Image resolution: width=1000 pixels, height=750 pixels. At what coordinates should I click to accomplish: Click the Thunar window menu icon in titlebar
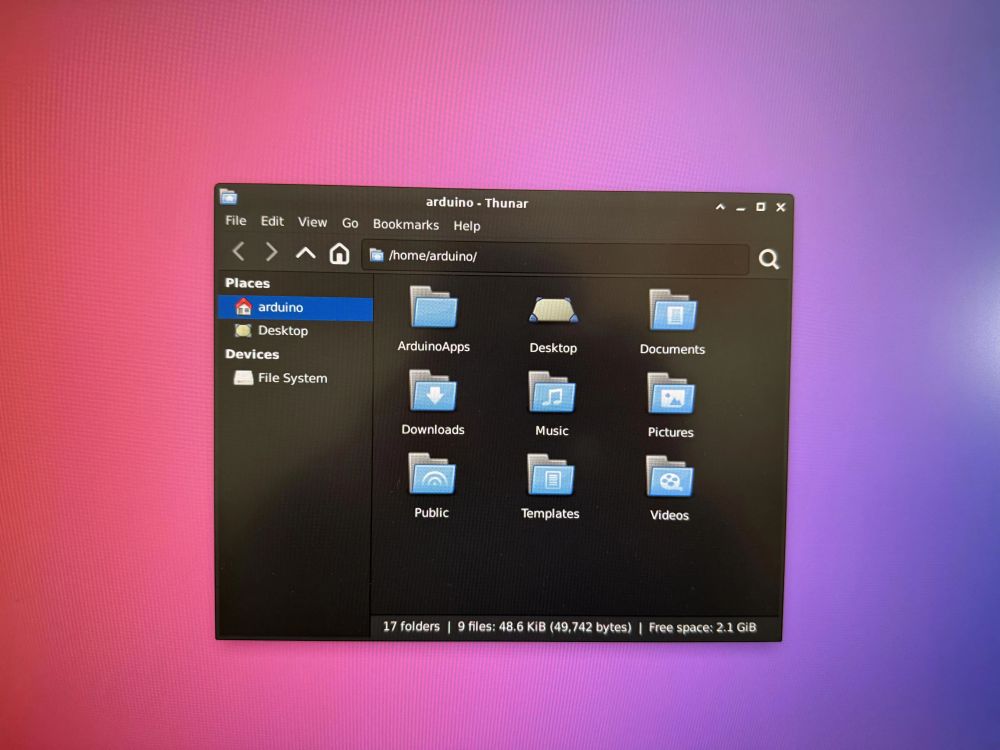tap(228, 196)
